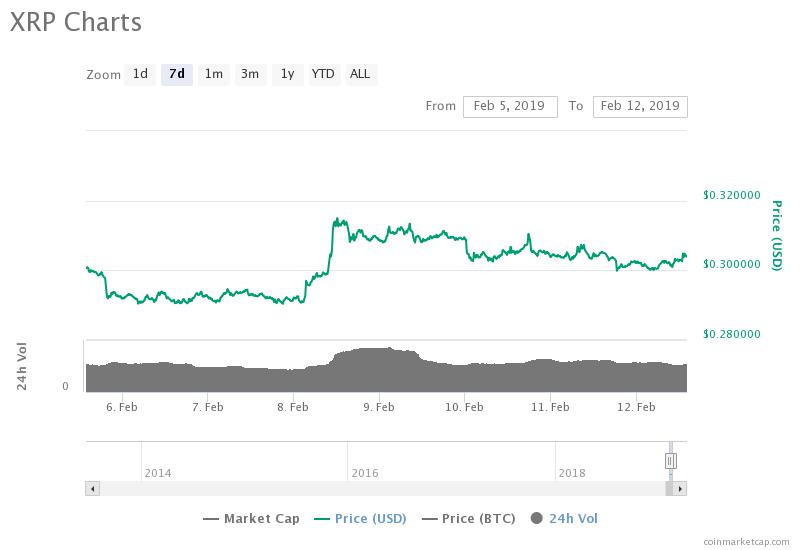
Task: Edit the To date Feb 12, 2019
Action: tap(640, 106)
